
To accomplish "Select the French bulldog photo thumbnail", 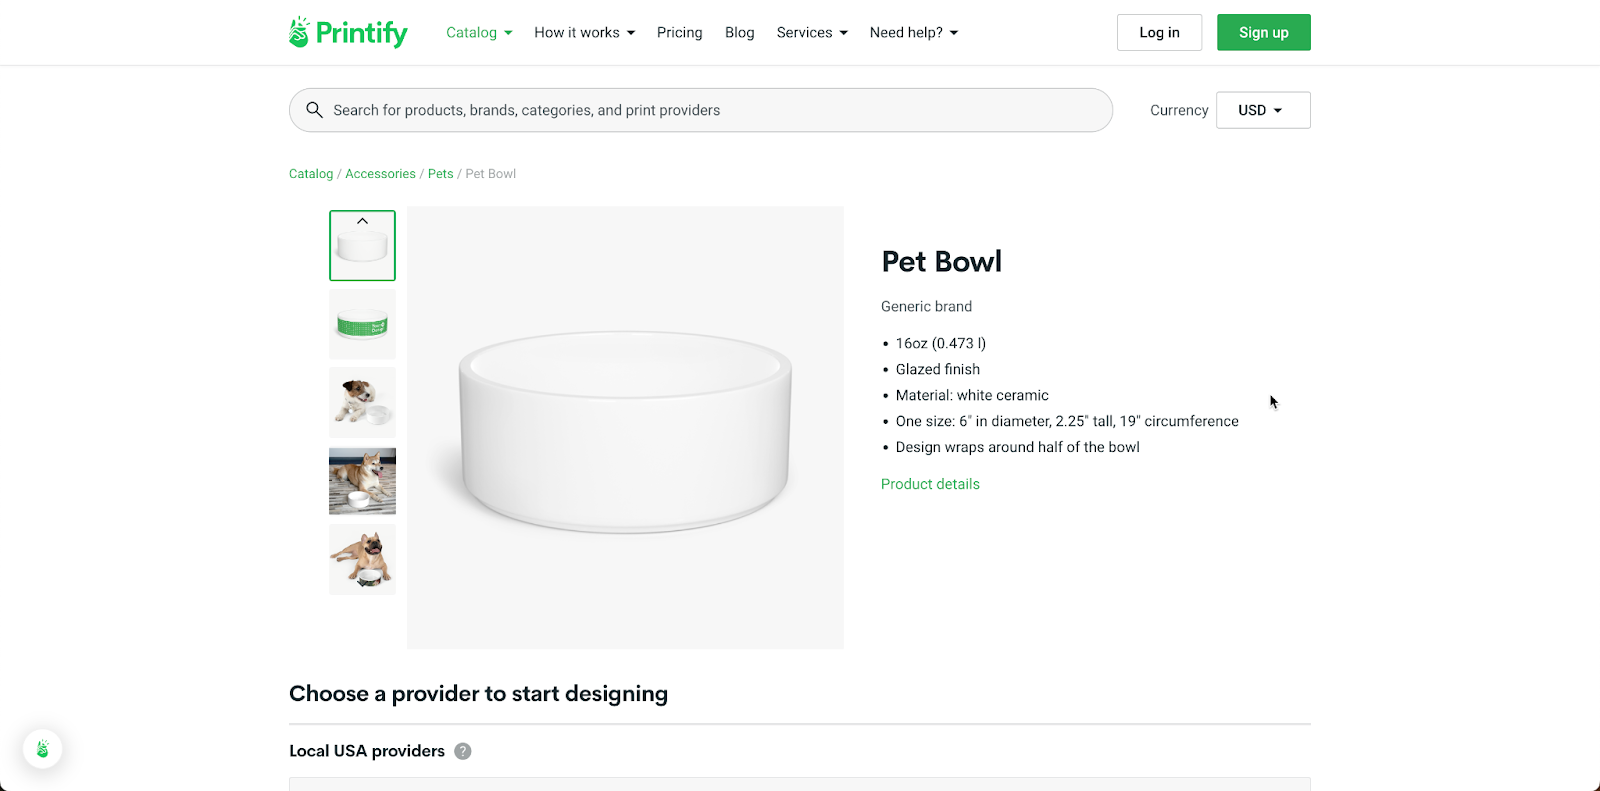I will [362, 559].
